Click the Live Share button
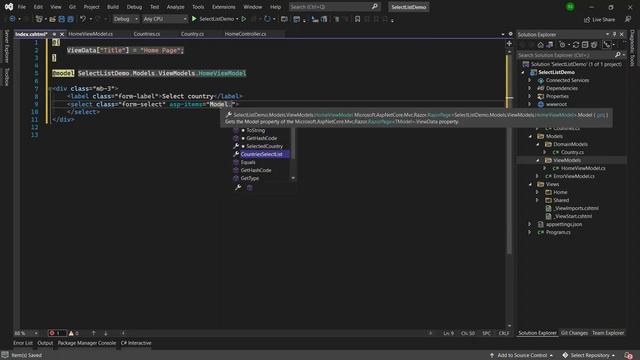 coord(599,19)
